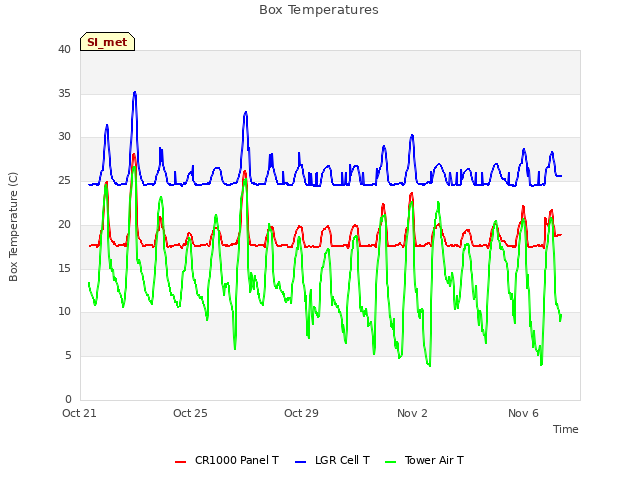
Task: Click the Nov 6 x-axis label
Action: 523,413
